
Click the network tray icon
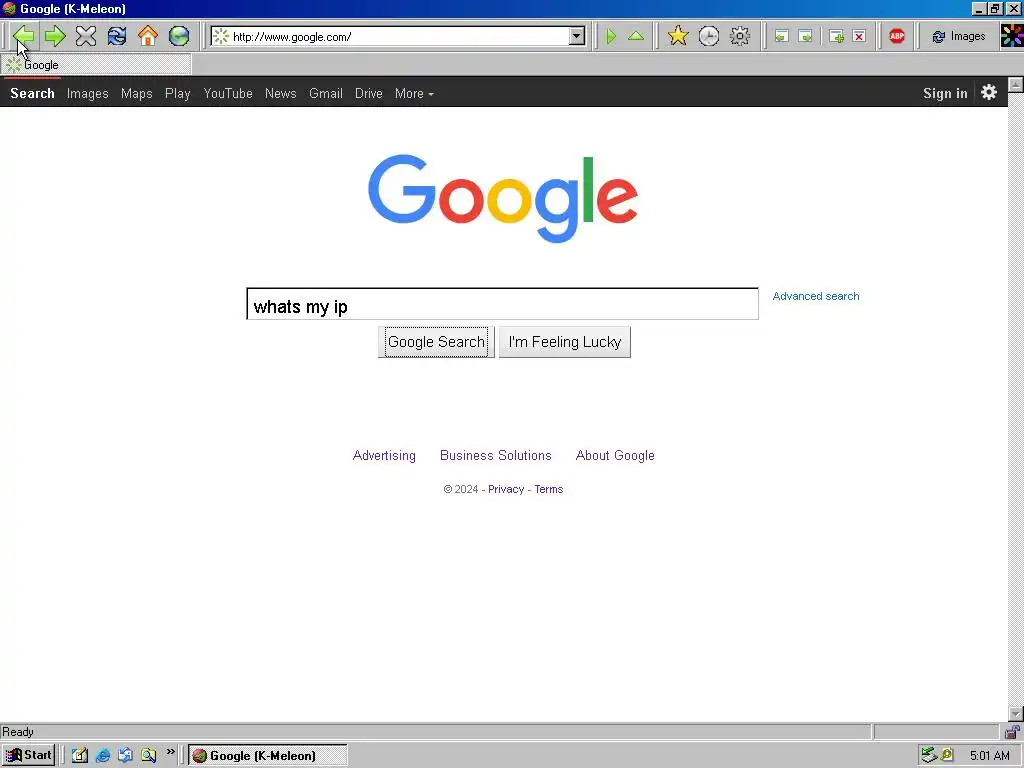[929, 756]
